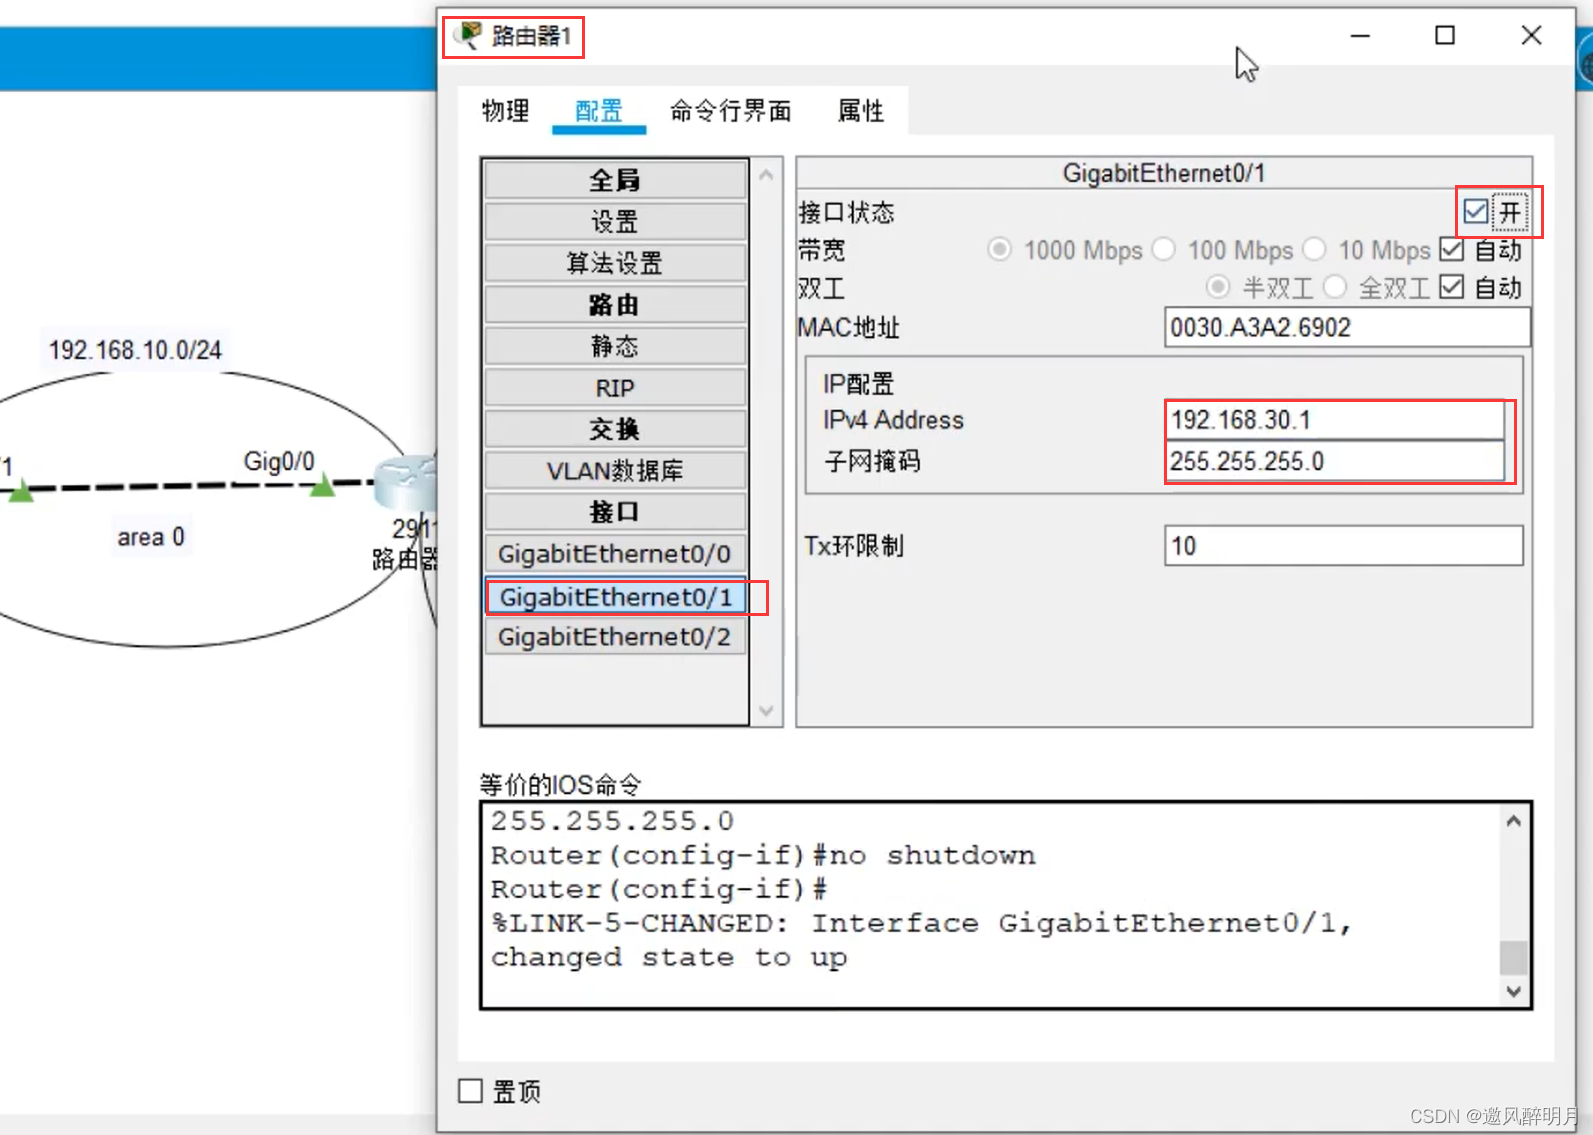The height and width of the screenshot is (1135, 1593).
Task: Select 全双工 duplex radio
Action: (x=1335, y=287)
